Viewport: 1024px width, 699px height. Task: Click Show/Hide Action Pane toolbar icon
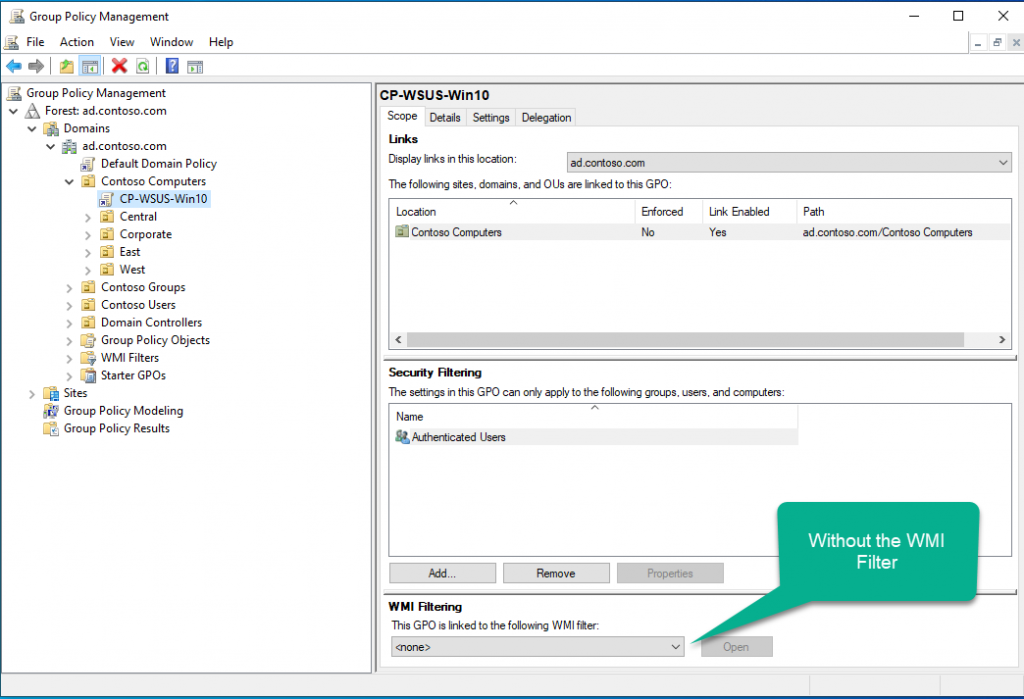click(x=195, y=66)
